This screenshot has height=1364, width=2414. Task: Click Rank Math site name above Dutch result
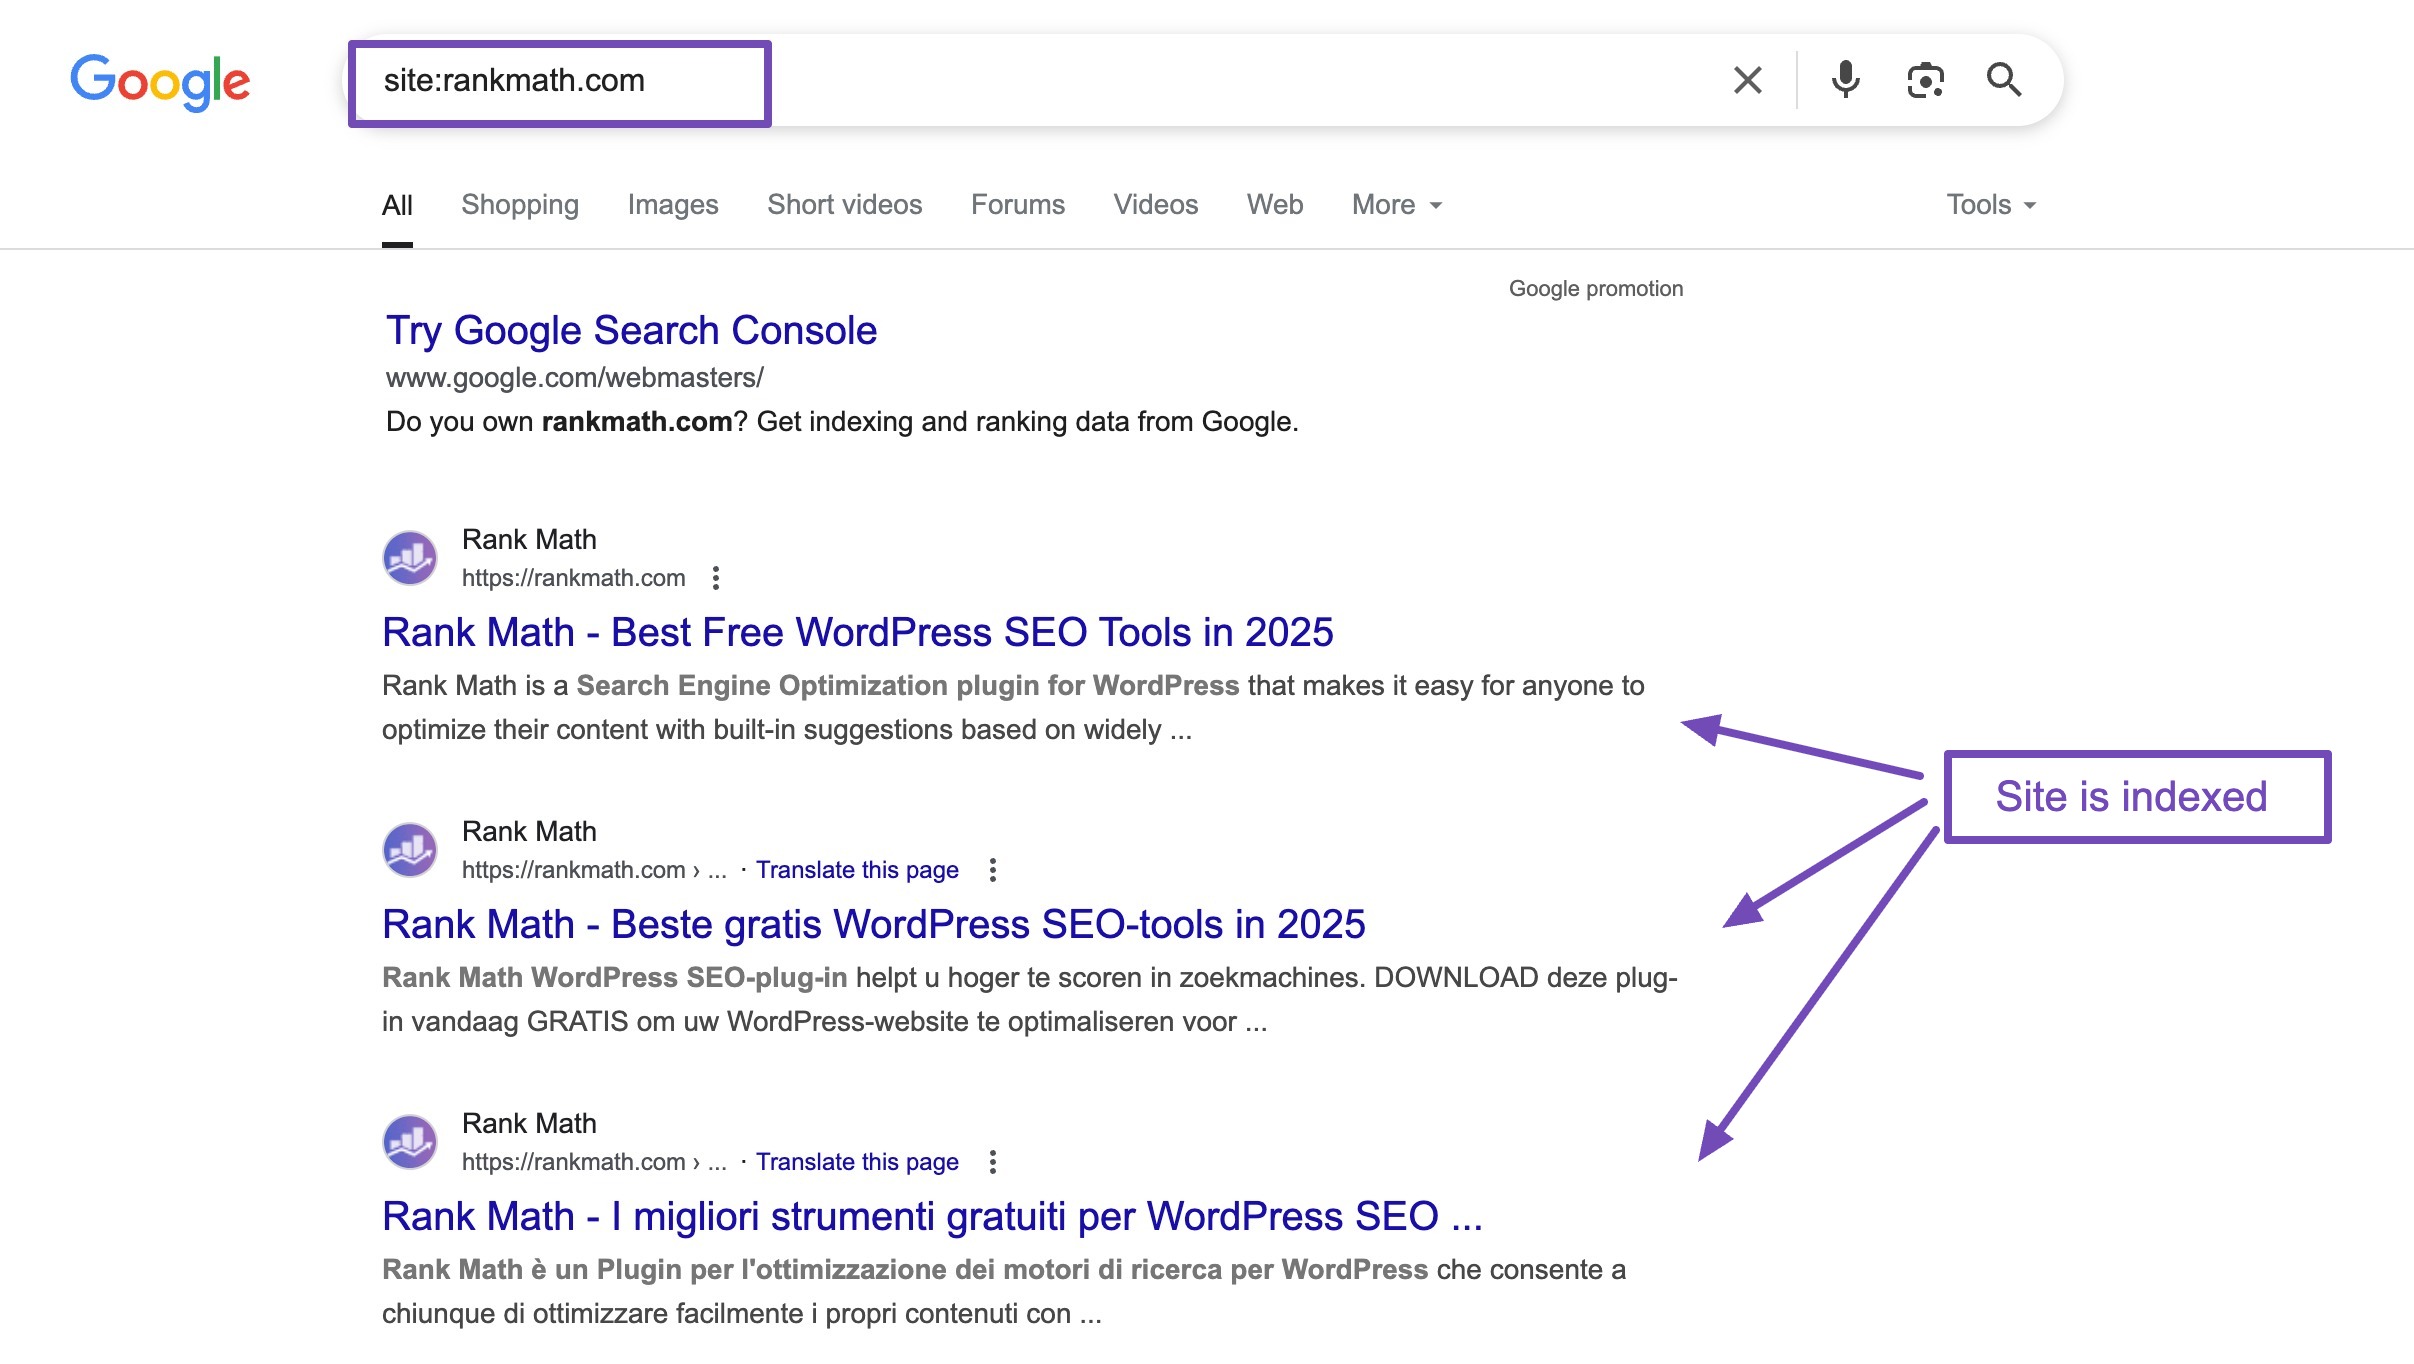[x=529, y=832]
